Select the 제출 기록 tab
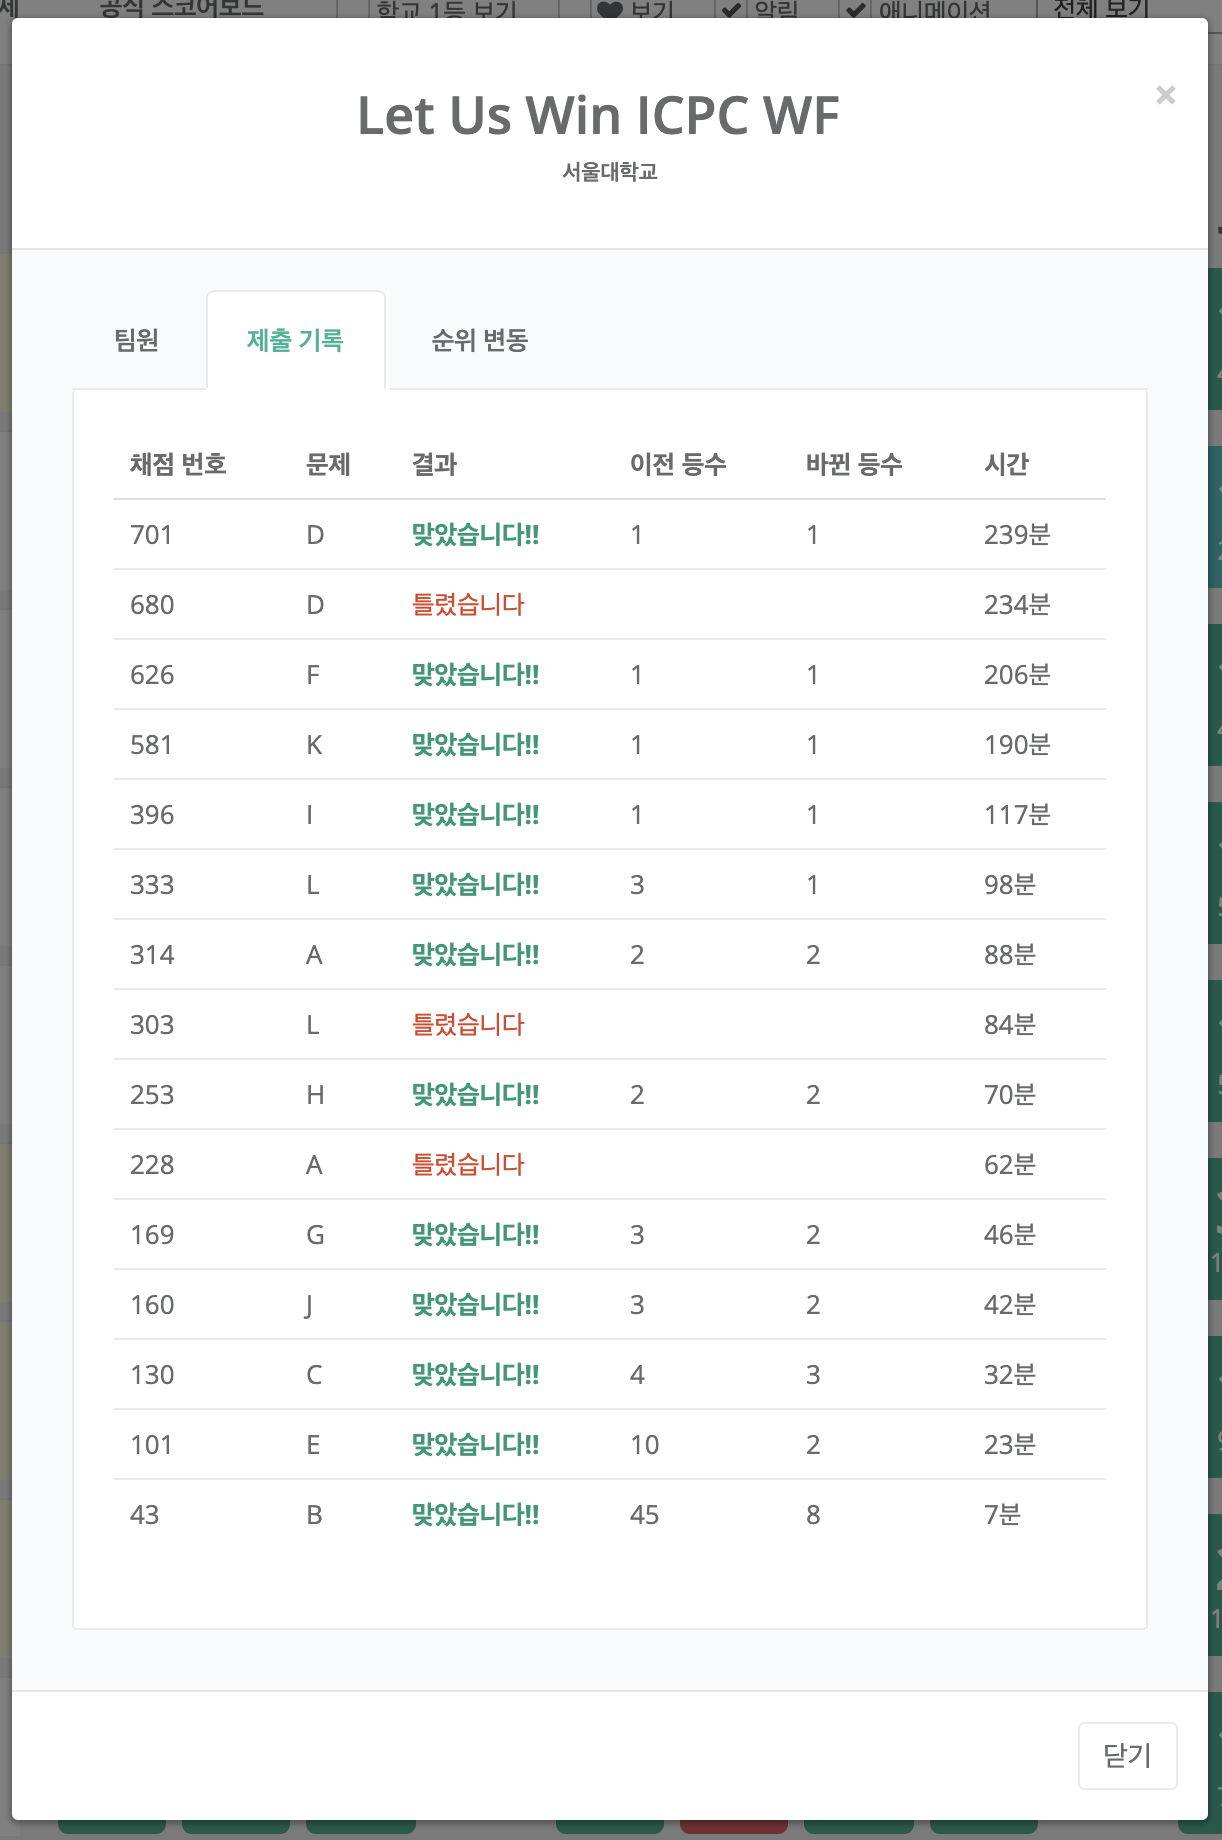This screenshot has width=1222, height=1840. pos(295,341)
